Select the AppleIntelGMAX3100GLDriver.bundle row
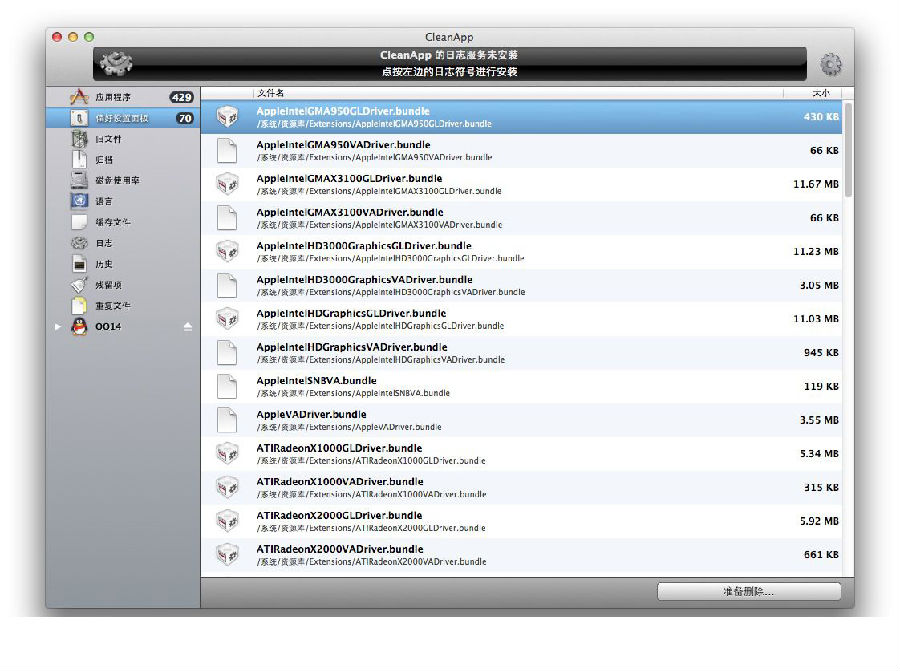Image resolution: width=900 pixels, height=671 pixels. click(520, 184)
